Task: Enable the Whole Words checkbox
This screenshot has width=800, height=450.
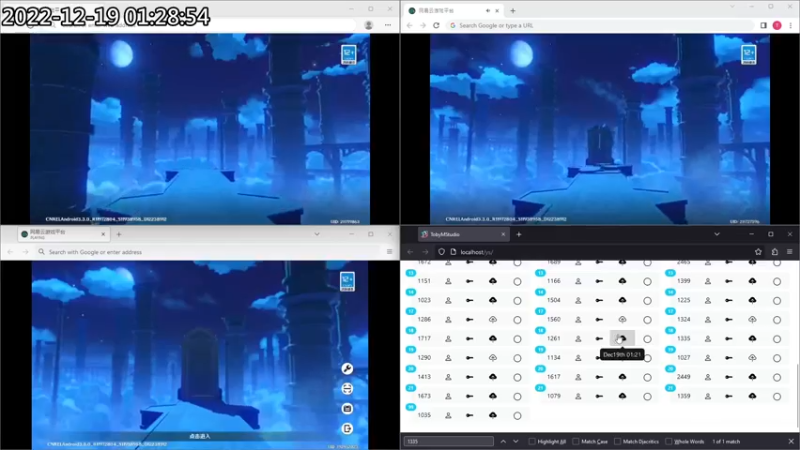Action: [669, 441]
